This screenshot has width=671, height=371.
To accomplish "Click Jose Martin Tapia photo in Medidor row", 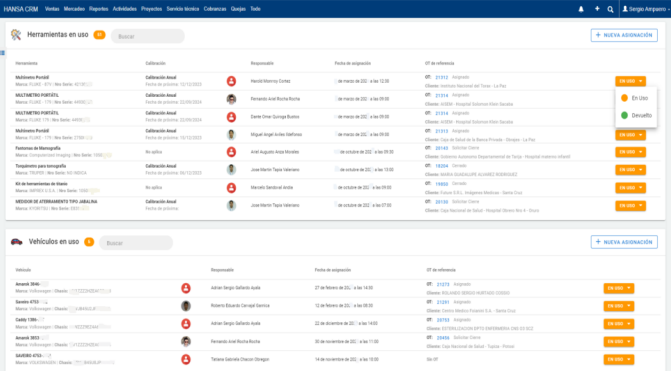I will pyautogui.click(x=231, y=205).
